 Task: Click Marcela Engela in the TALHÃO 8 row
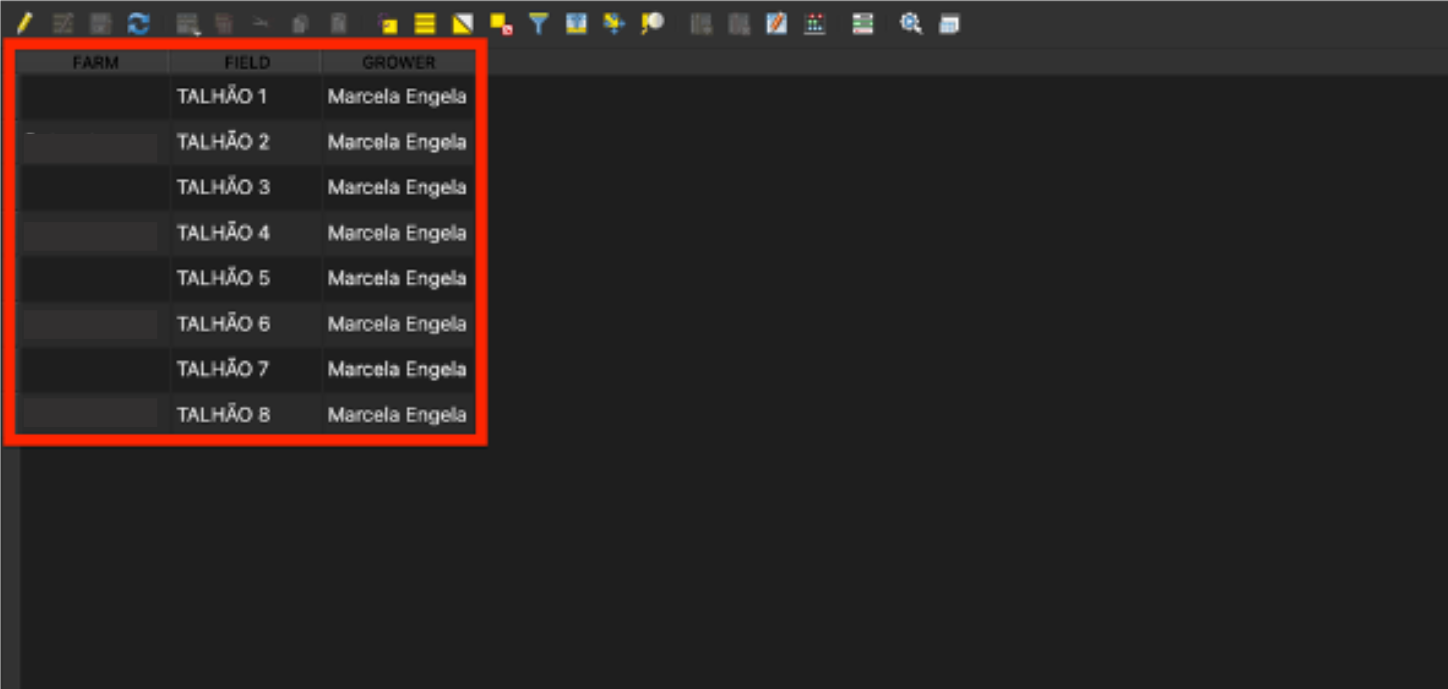tap(397, 415)
